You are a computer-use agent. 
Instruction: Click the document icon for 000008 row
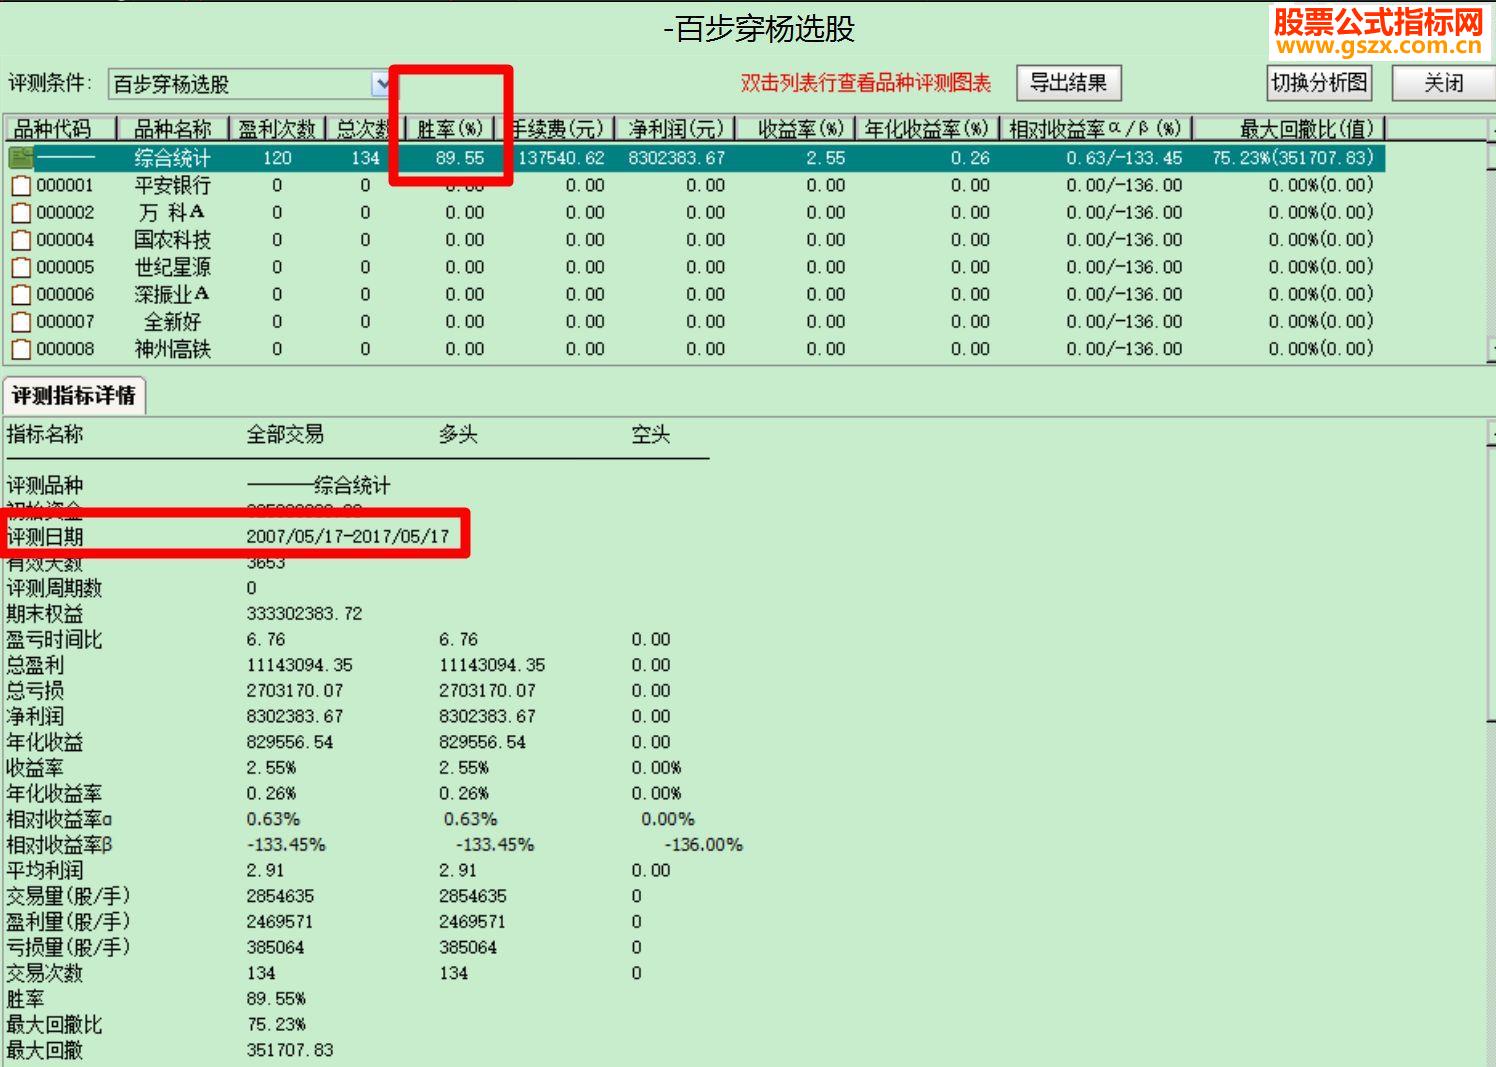pos(20,349)
